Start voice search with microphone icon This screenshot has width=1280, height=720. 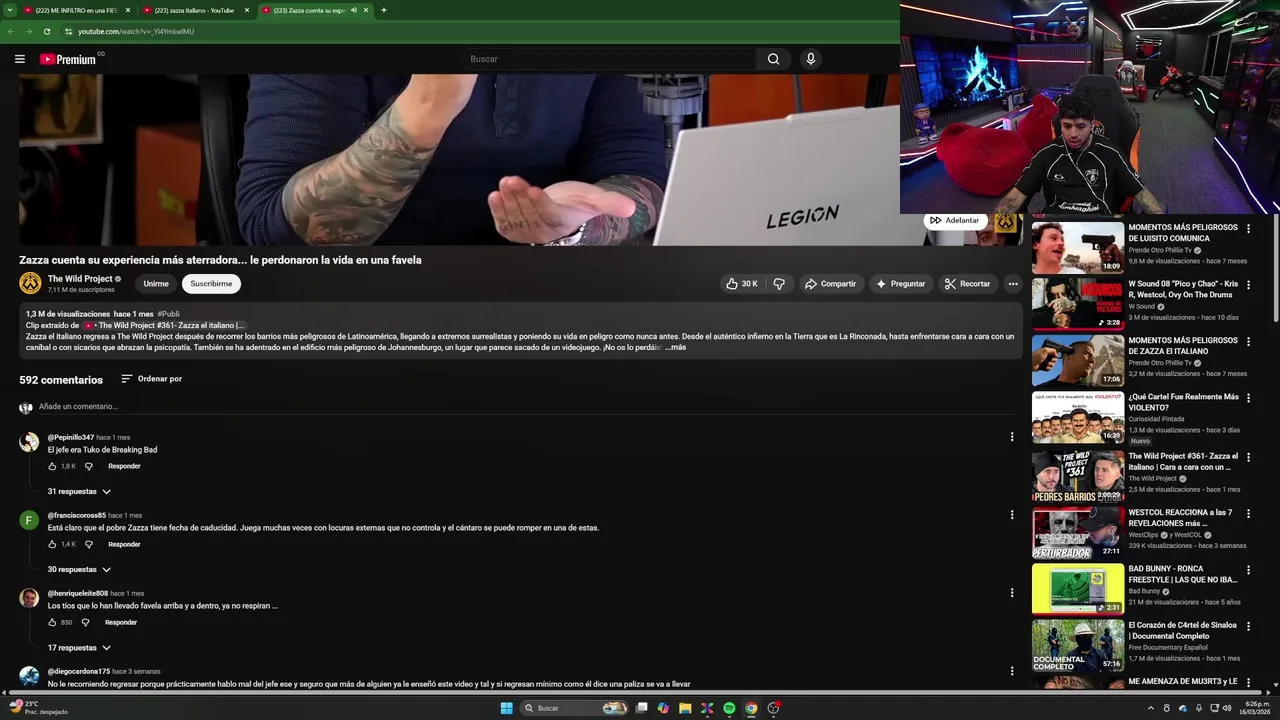point(811,59)
